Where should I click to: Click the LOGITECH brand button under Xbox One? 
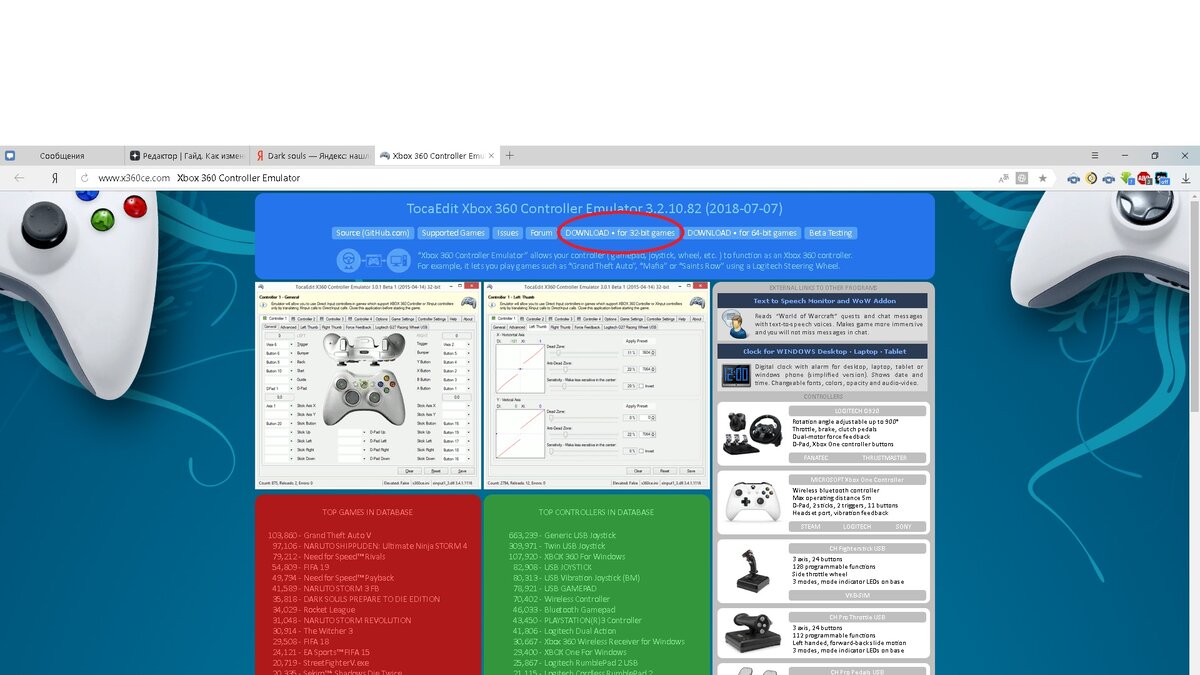tap(856, 526)
